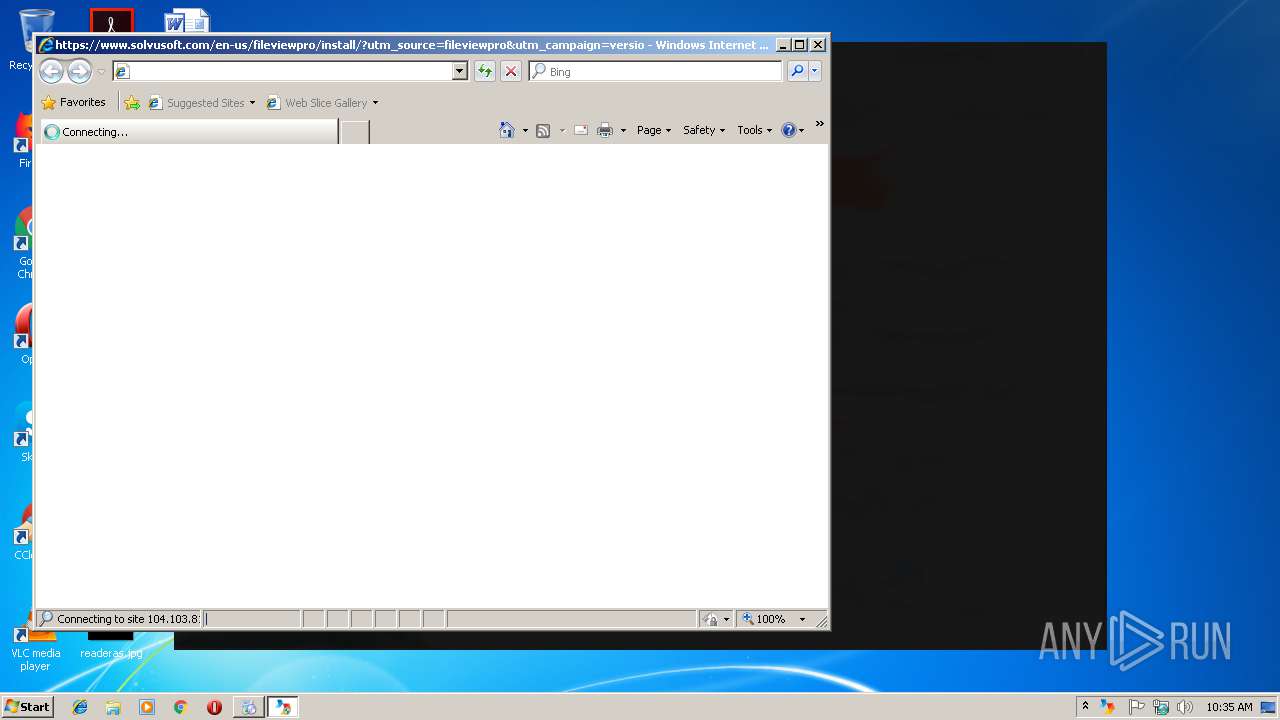The width and height of the screenshot is (1280, 720).
Task: Click the Print icon
Action: (x=605, y=130)
